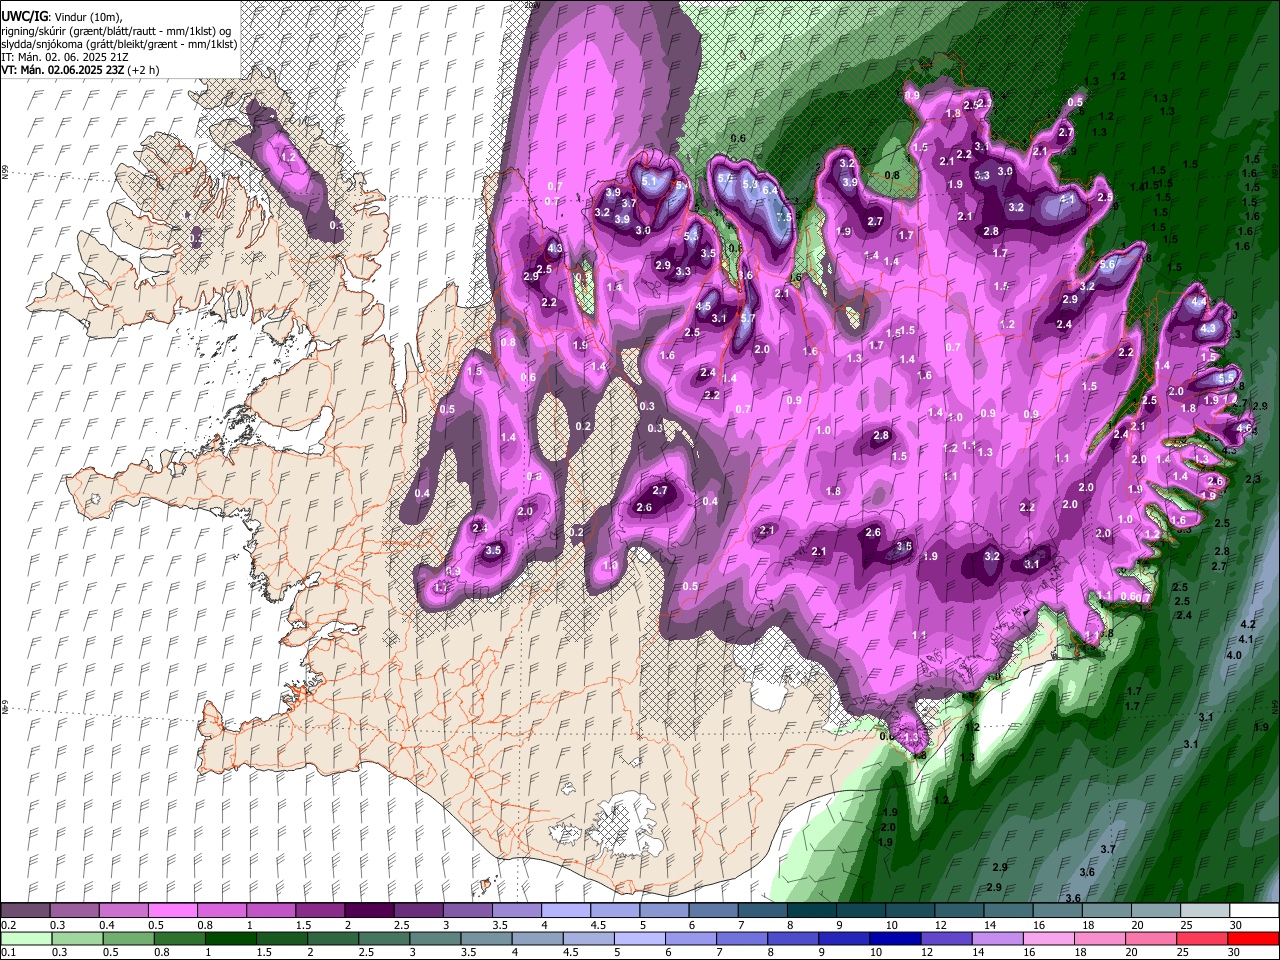Click the light periwinkle swatch labeled 4 in upper scale
The height and width of the screenshot is (960, 1280).
[x=565, y=910]
